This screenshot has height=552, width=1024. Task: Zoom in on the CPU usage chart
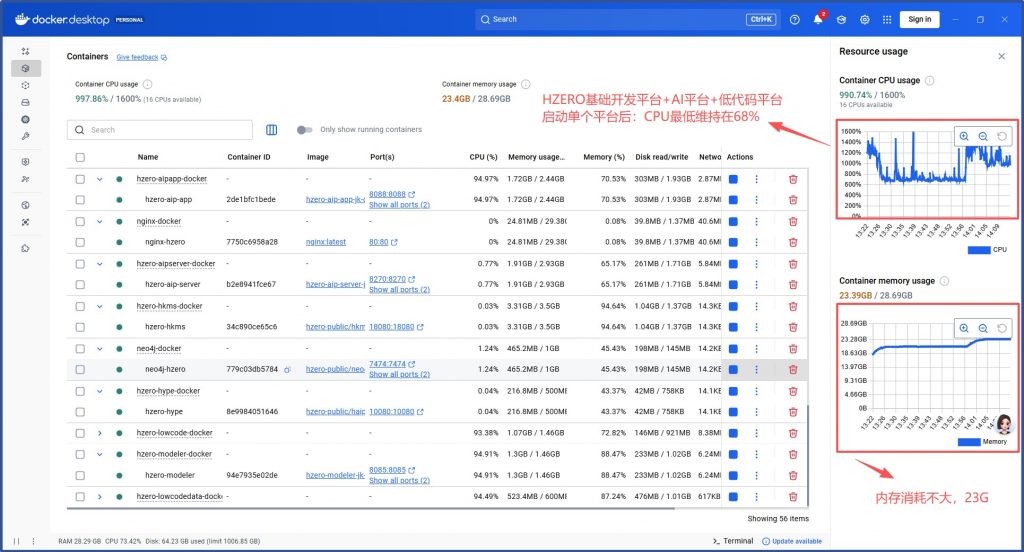pyautogui.click(x=964, y=137)
